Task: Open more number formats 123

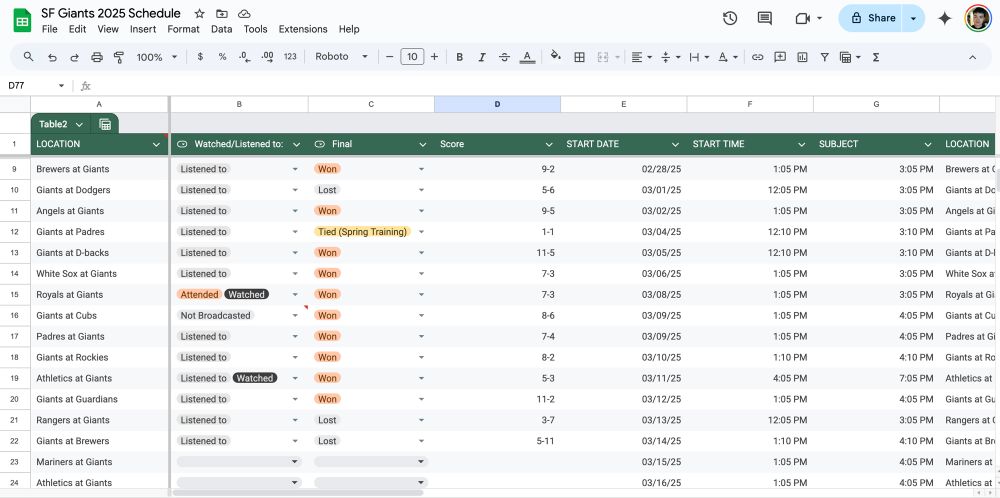Action: pyautogui.click(x=290, y=57)
